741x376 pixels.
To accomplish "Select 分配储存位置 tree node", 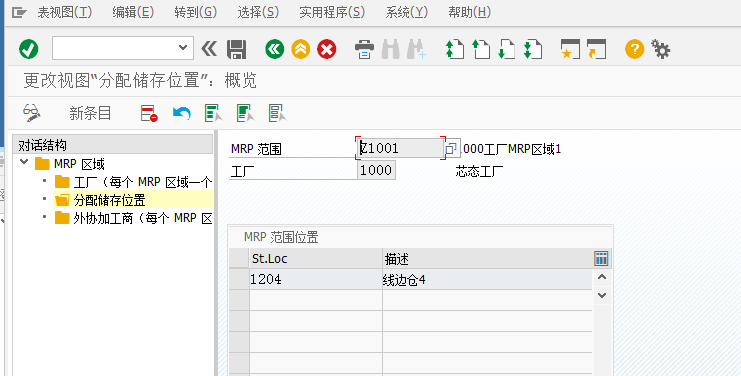I will point(109,200).
